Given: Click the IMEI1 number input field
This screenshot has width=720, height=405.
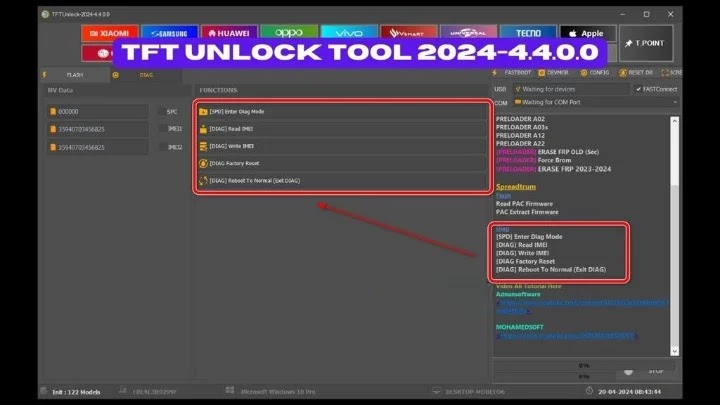Looking at the screenshot, I should pos(98,129).
